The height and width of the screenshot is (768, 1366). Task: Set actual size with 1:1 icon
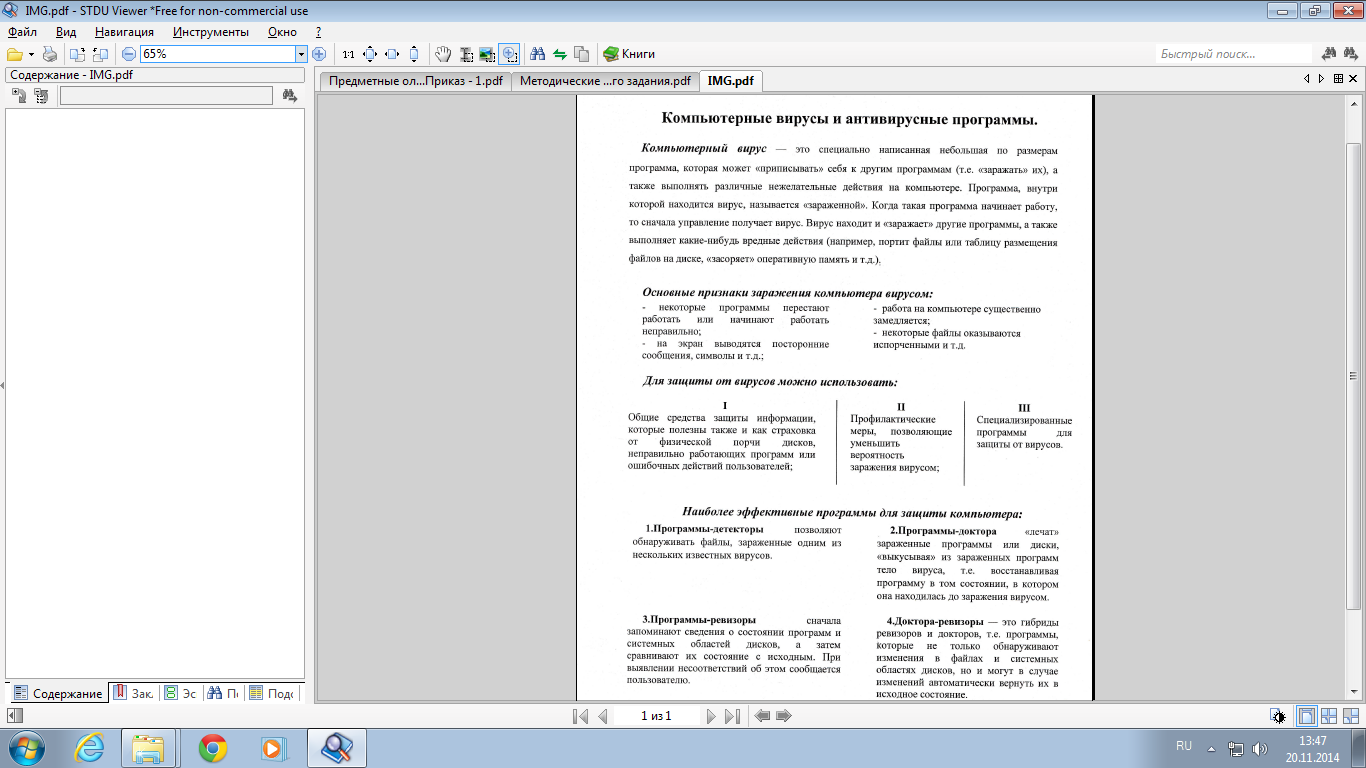348,54
